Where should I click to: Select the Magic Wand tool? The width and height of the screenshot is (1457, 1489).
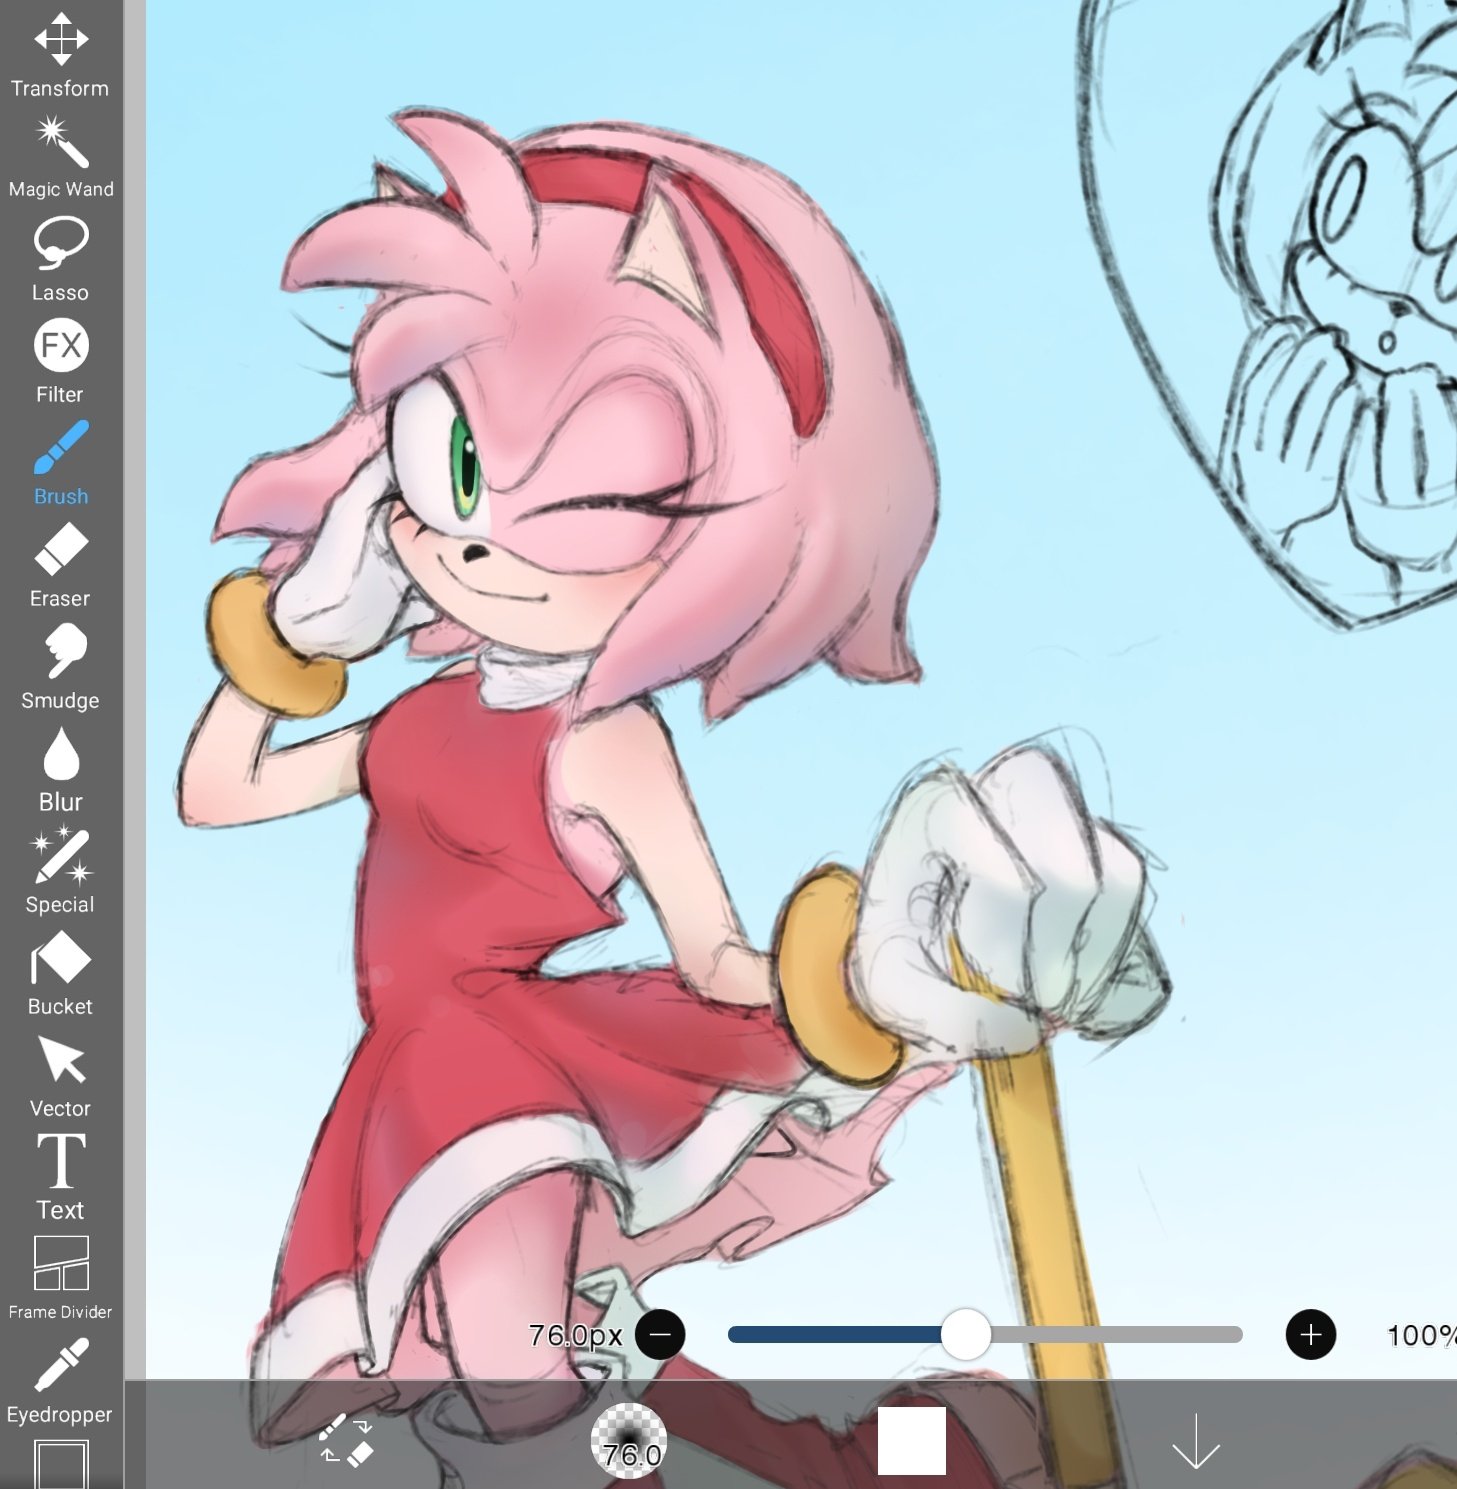[61, 157]
